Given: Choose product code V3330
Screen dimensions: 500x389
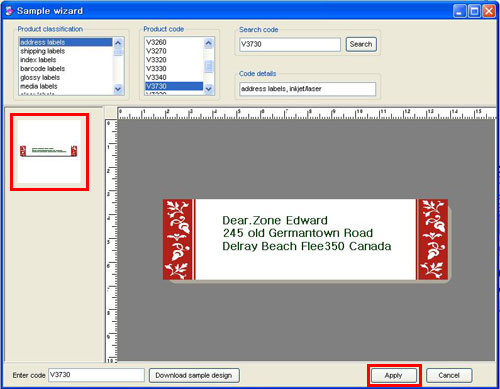Looking at the screenshot, I should (x=156, y=69).
